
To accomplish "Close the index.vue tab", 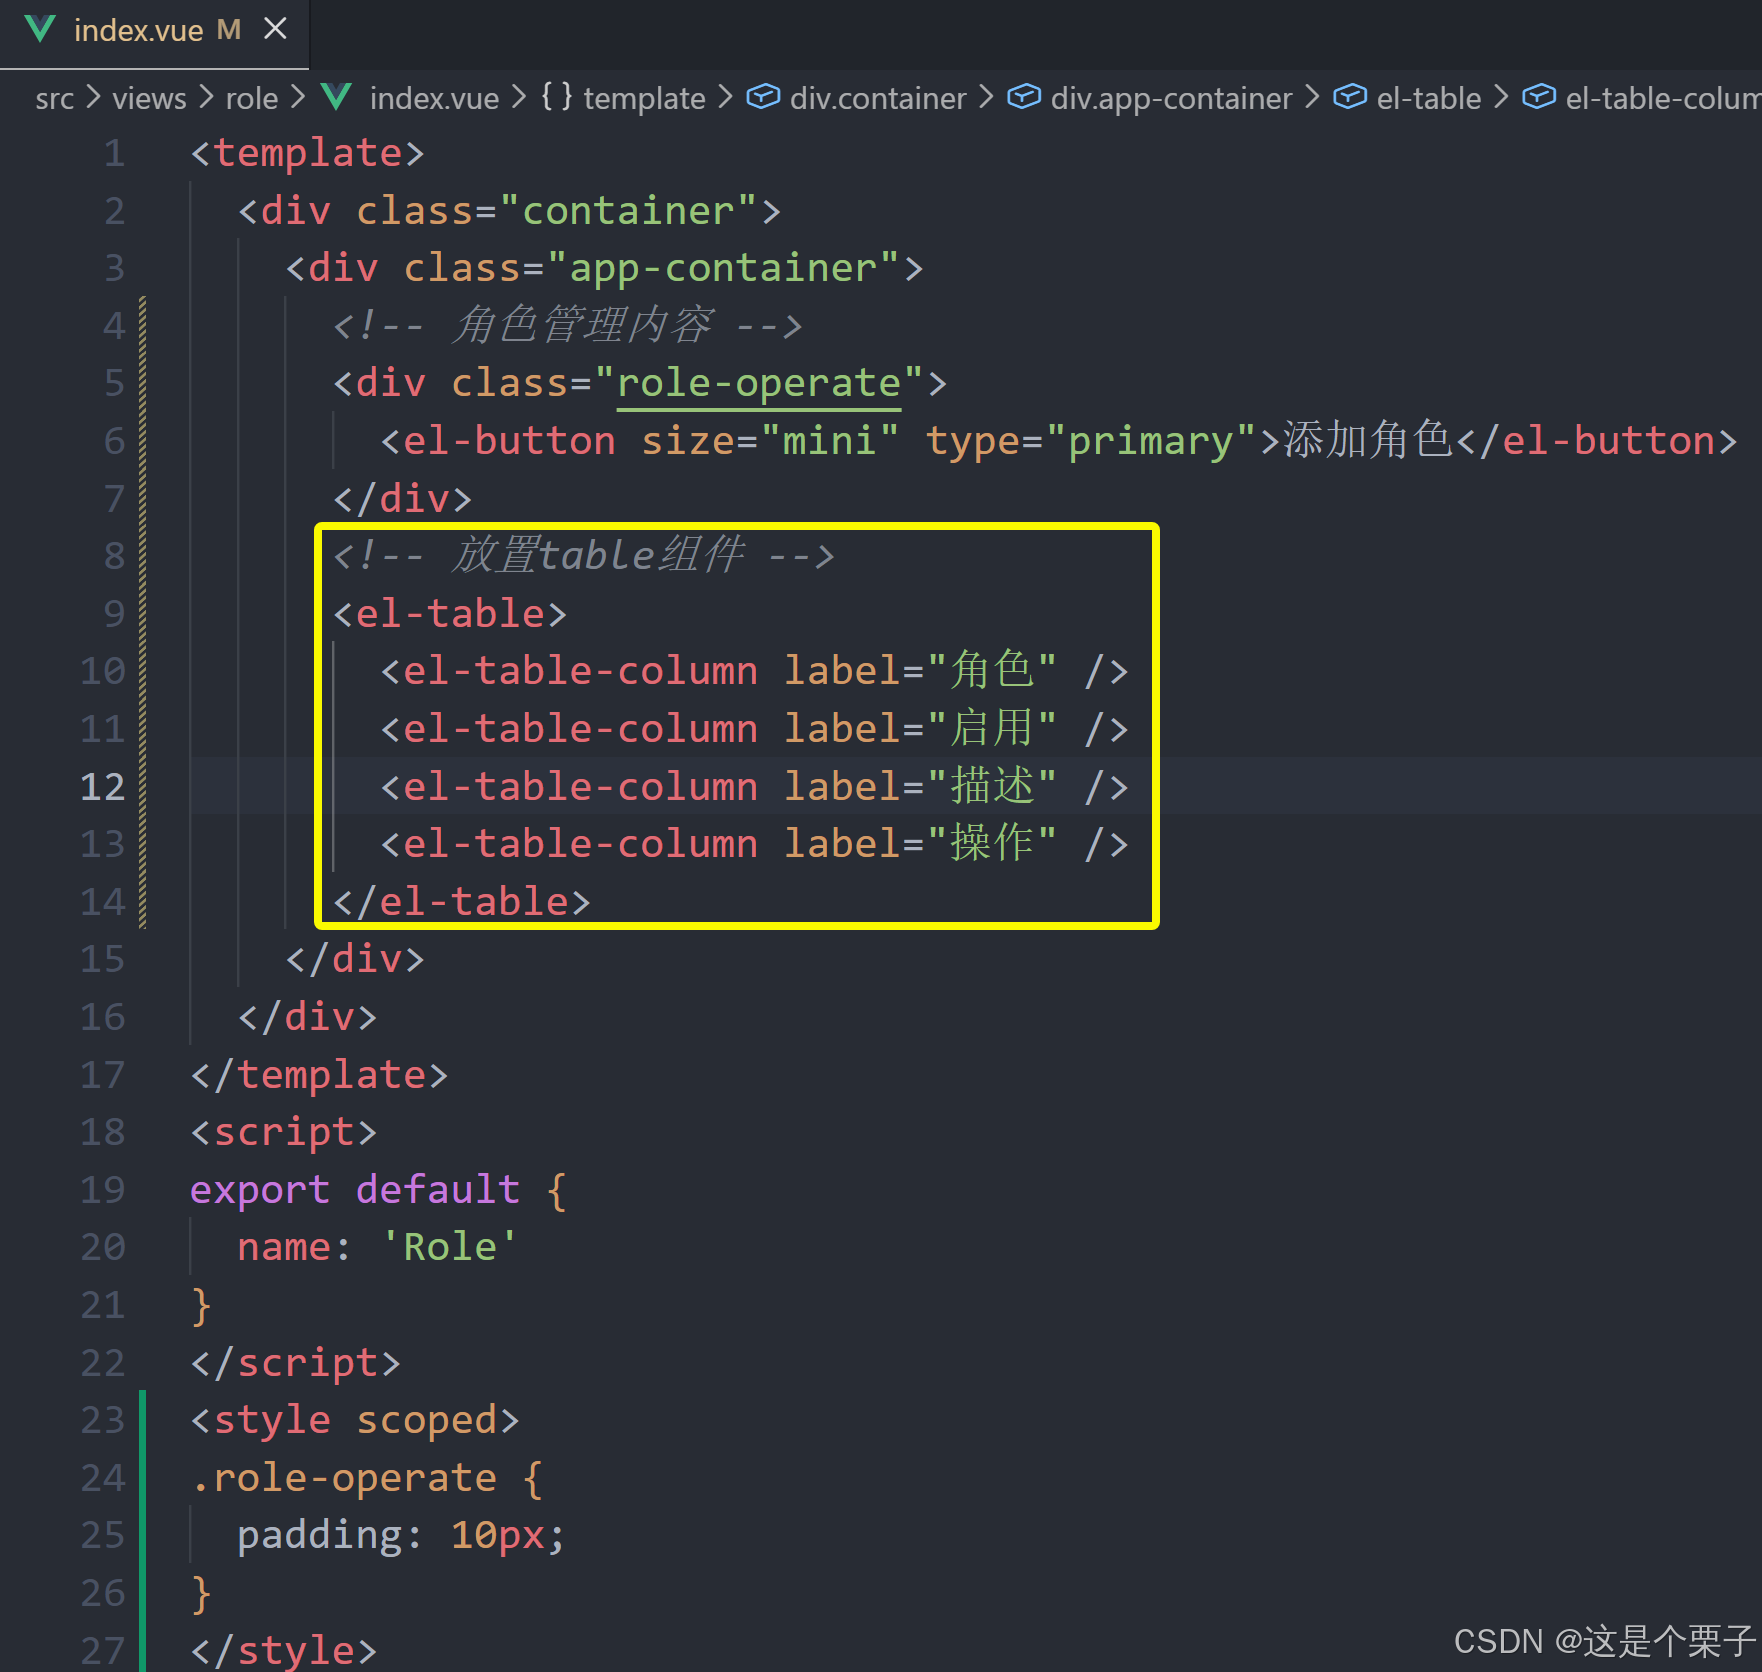I will point(275,29).
